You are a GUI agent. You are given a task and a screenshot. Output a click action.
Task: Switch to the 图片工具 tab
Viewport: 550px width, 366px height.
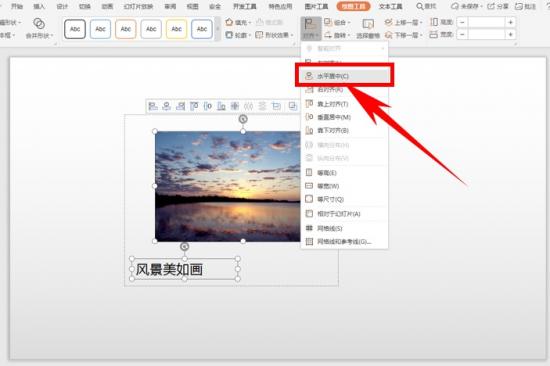(316, 6)
